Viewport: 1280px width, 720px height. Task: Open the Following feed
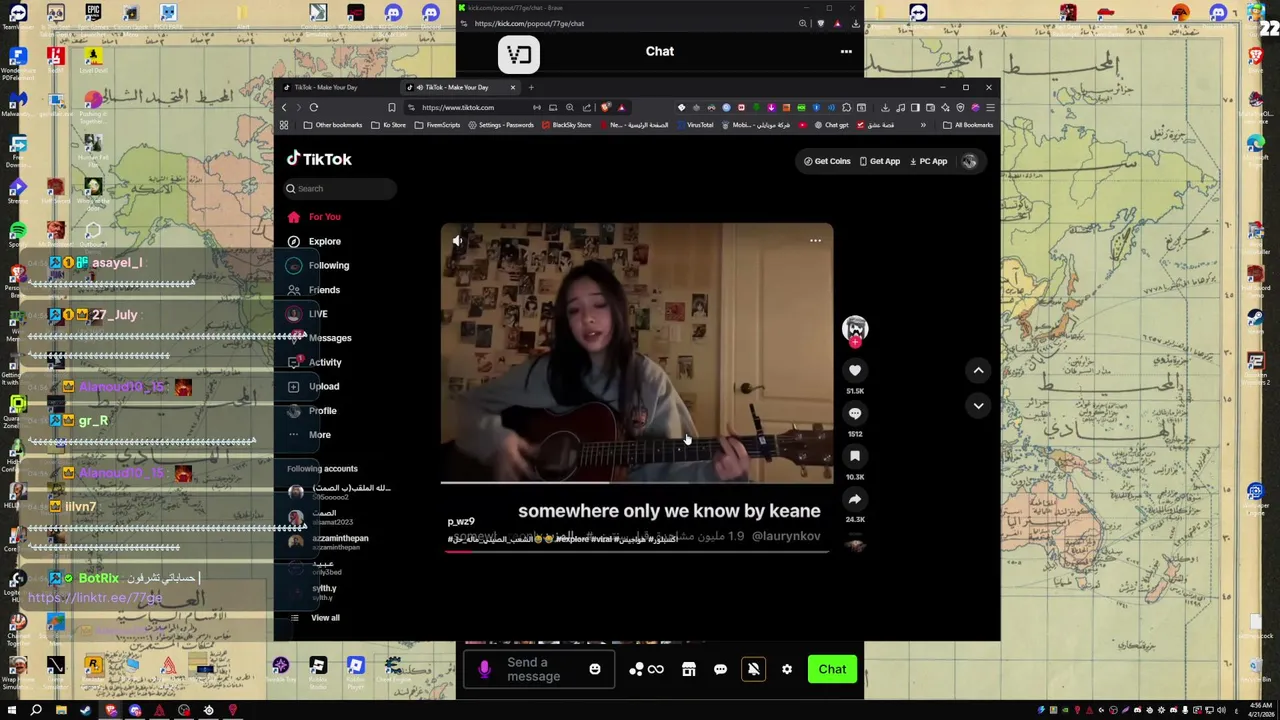coord(318,265)
